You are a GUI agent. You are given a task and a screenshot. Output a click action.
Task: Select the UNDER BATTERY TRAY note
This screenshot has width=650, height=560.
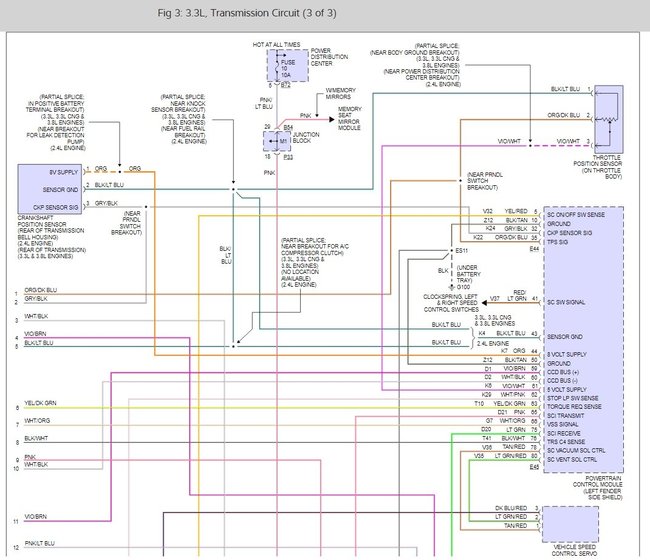click(468, 274)
